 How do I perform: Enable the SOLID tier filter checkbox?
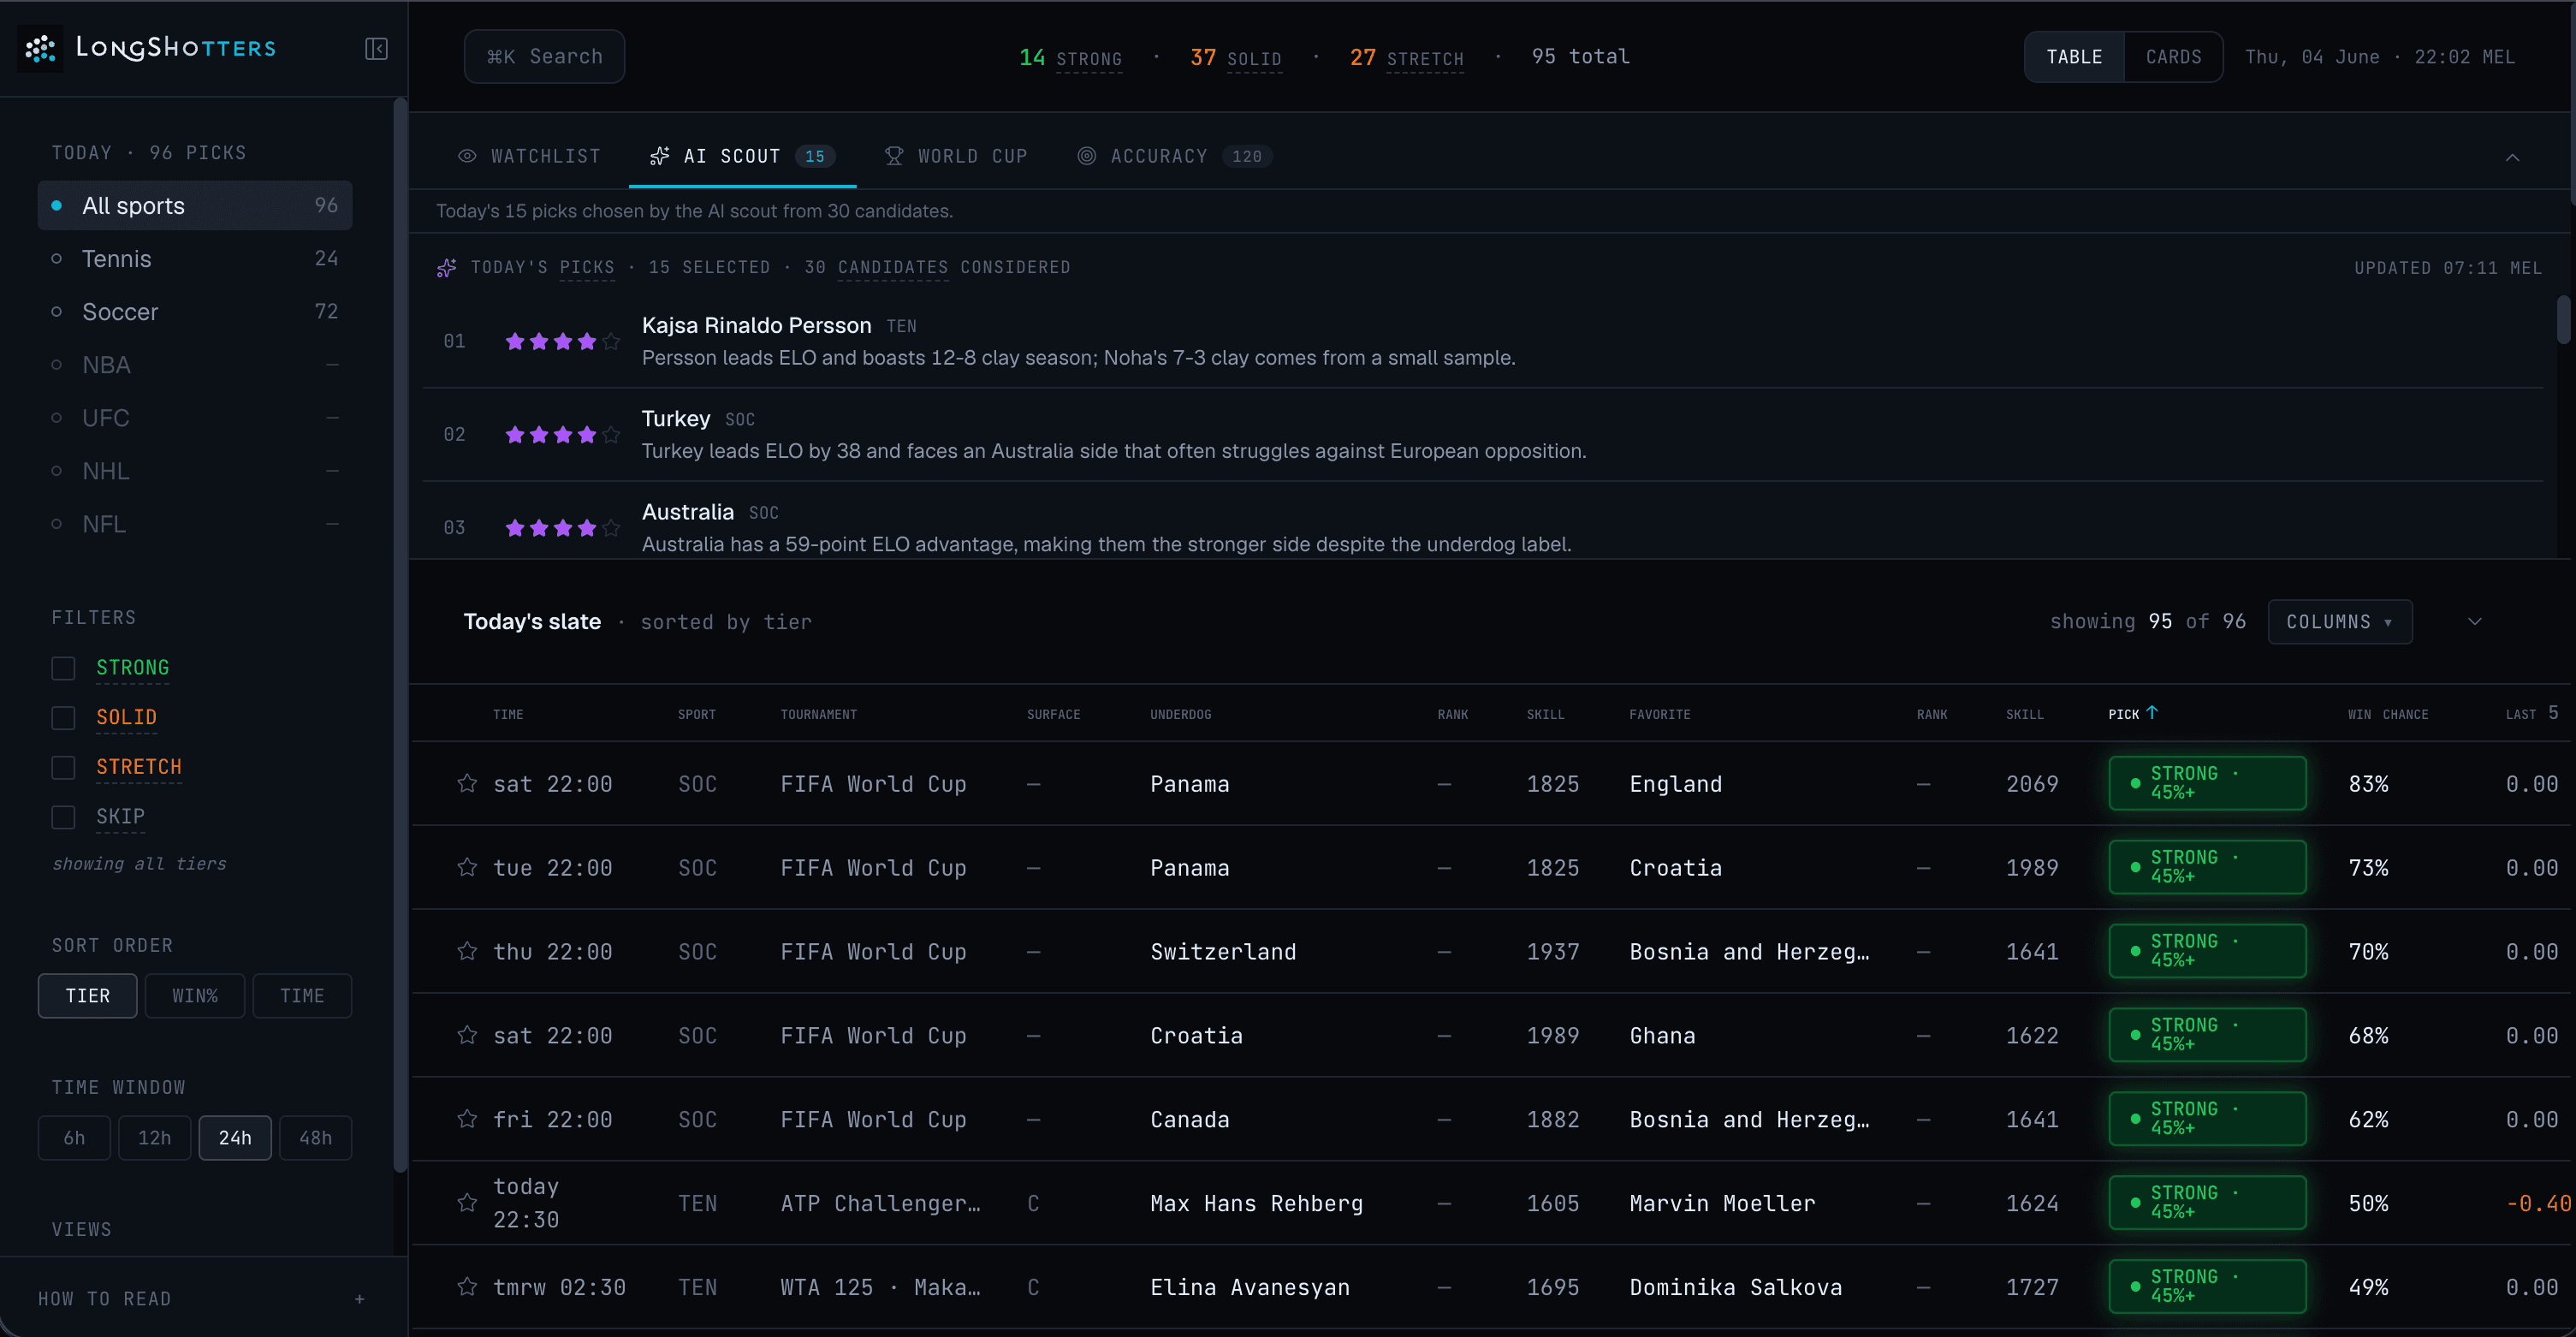pyautogui.click(x=63, y=718)
